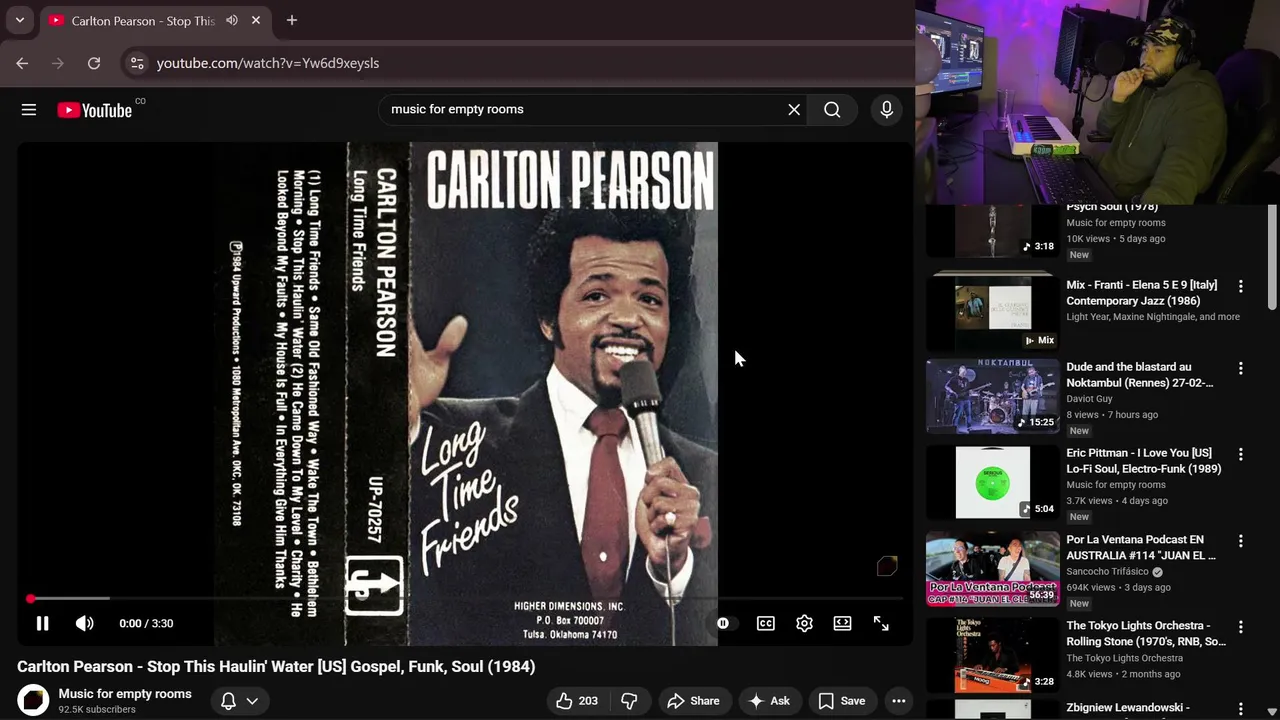Mute the tab via speaker icon
Screen dimensions: 1280x720
pos(232,20)
